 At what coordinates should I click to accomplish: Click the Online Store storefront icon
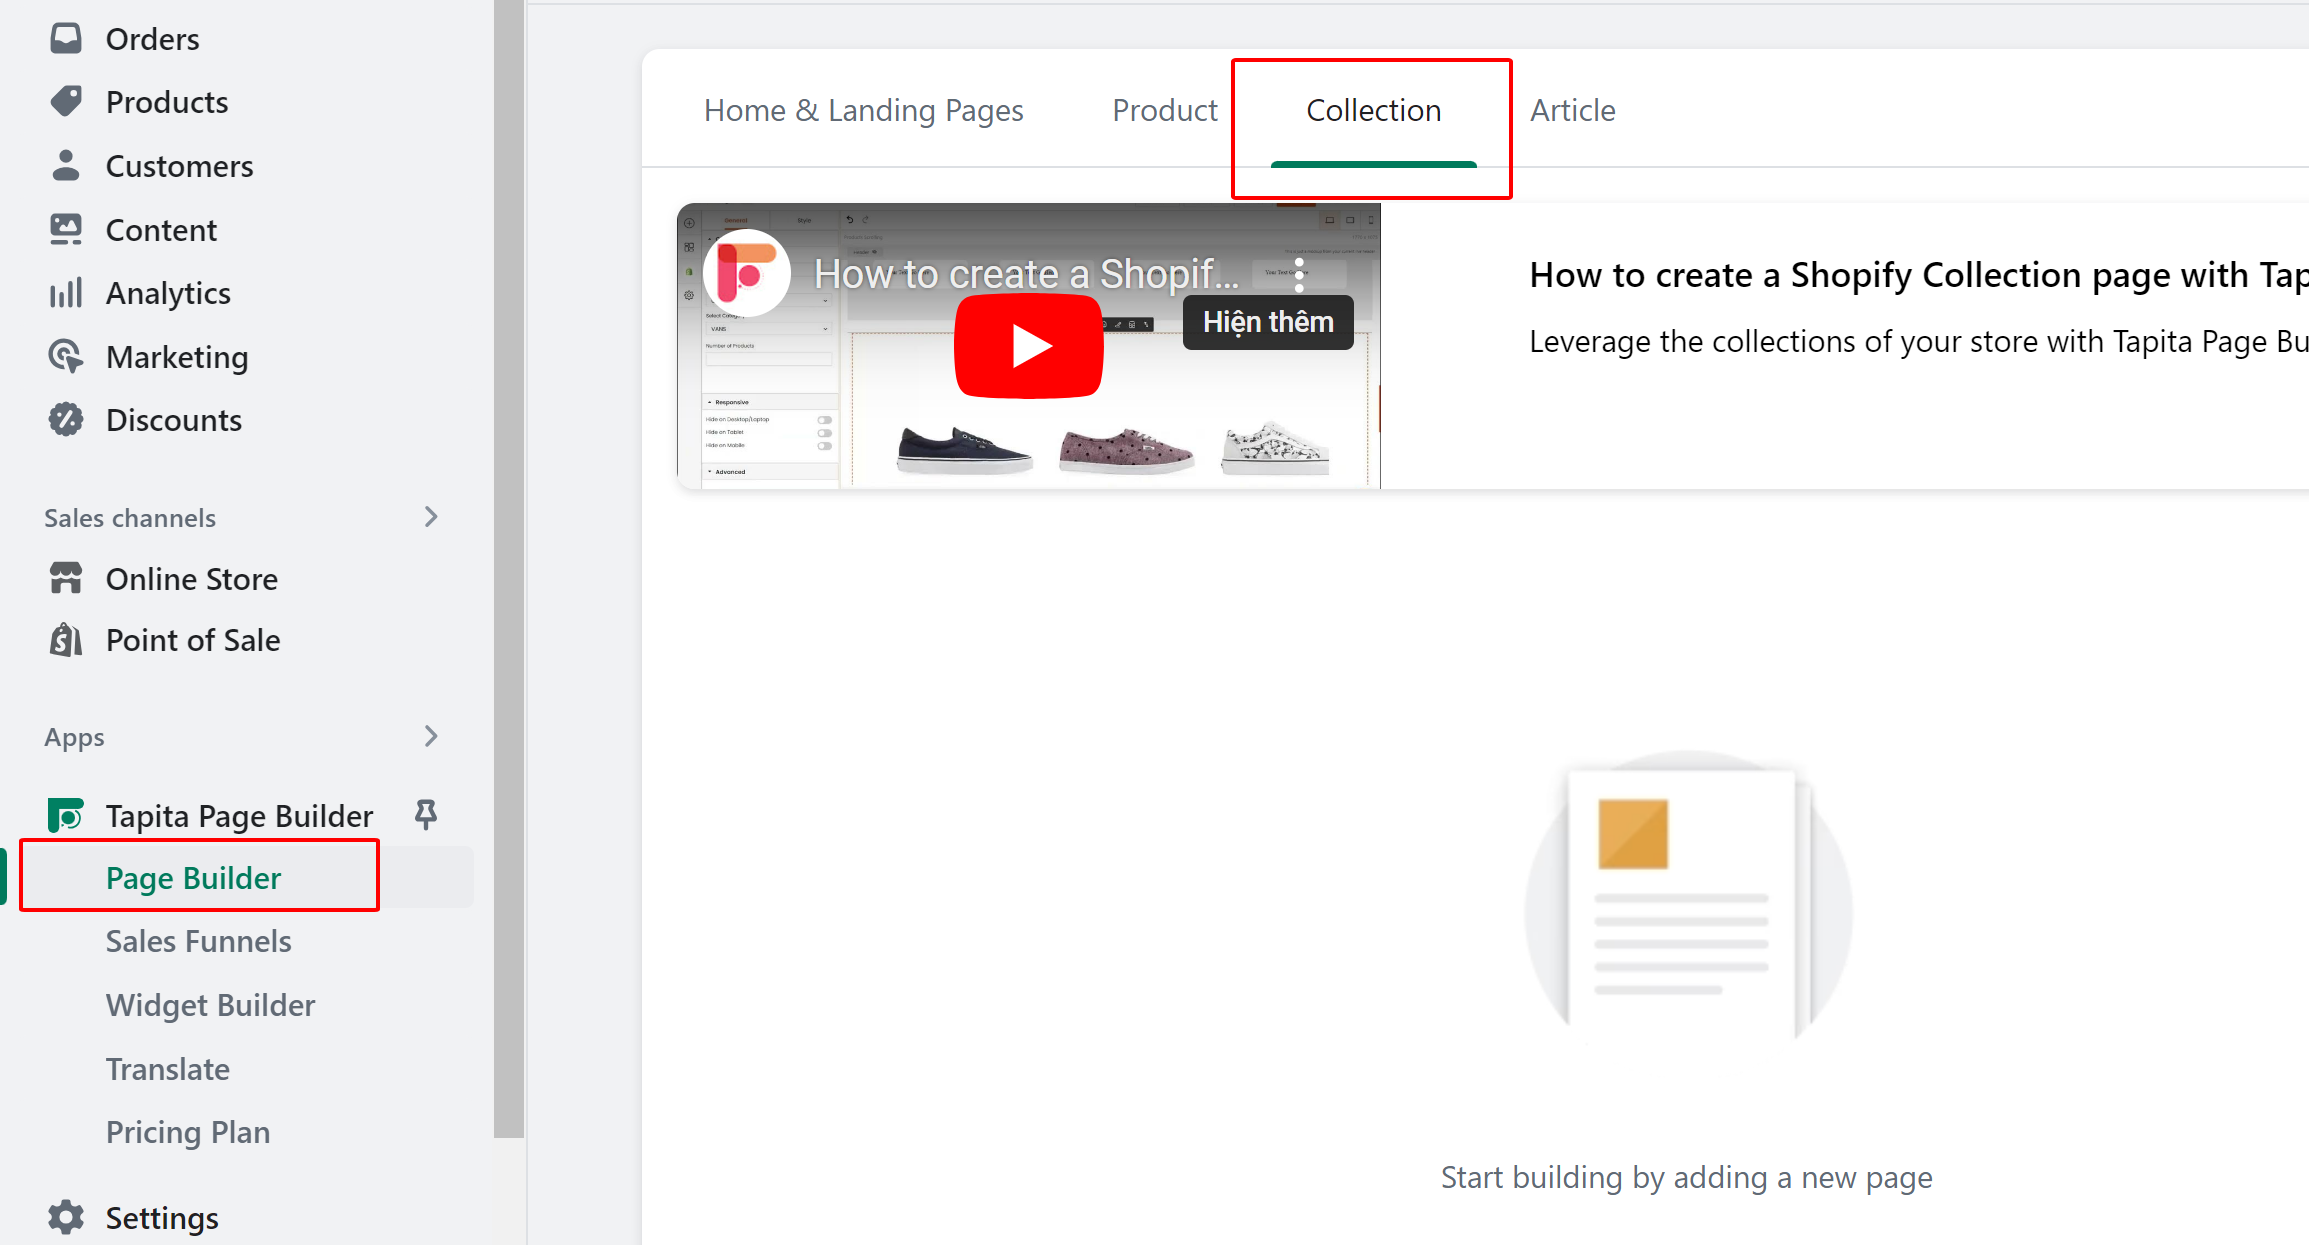[66, 578]
